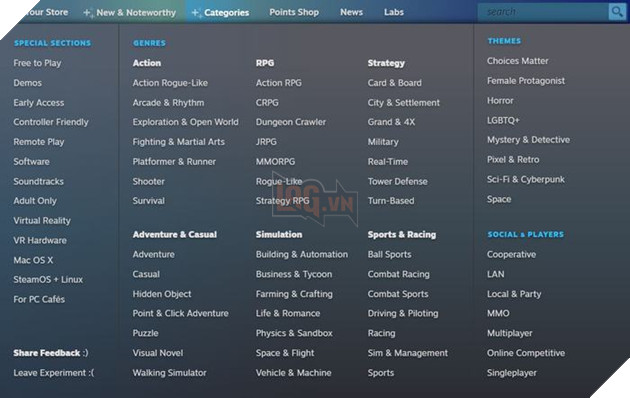Image resolution: width=630 pixels, height=398 pixels.
Task: Open Sports & Racing heading
Action: coord(402,235)
